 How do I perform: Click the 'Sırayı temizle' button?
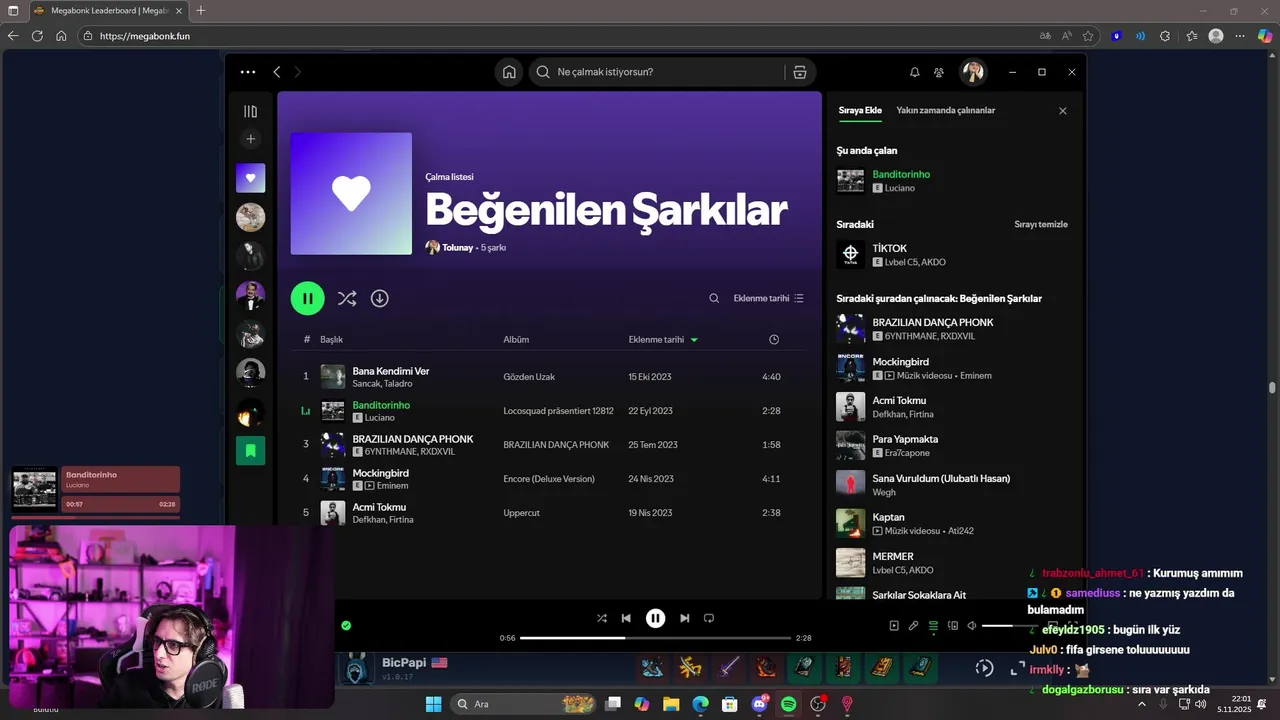pos(1041,224)
